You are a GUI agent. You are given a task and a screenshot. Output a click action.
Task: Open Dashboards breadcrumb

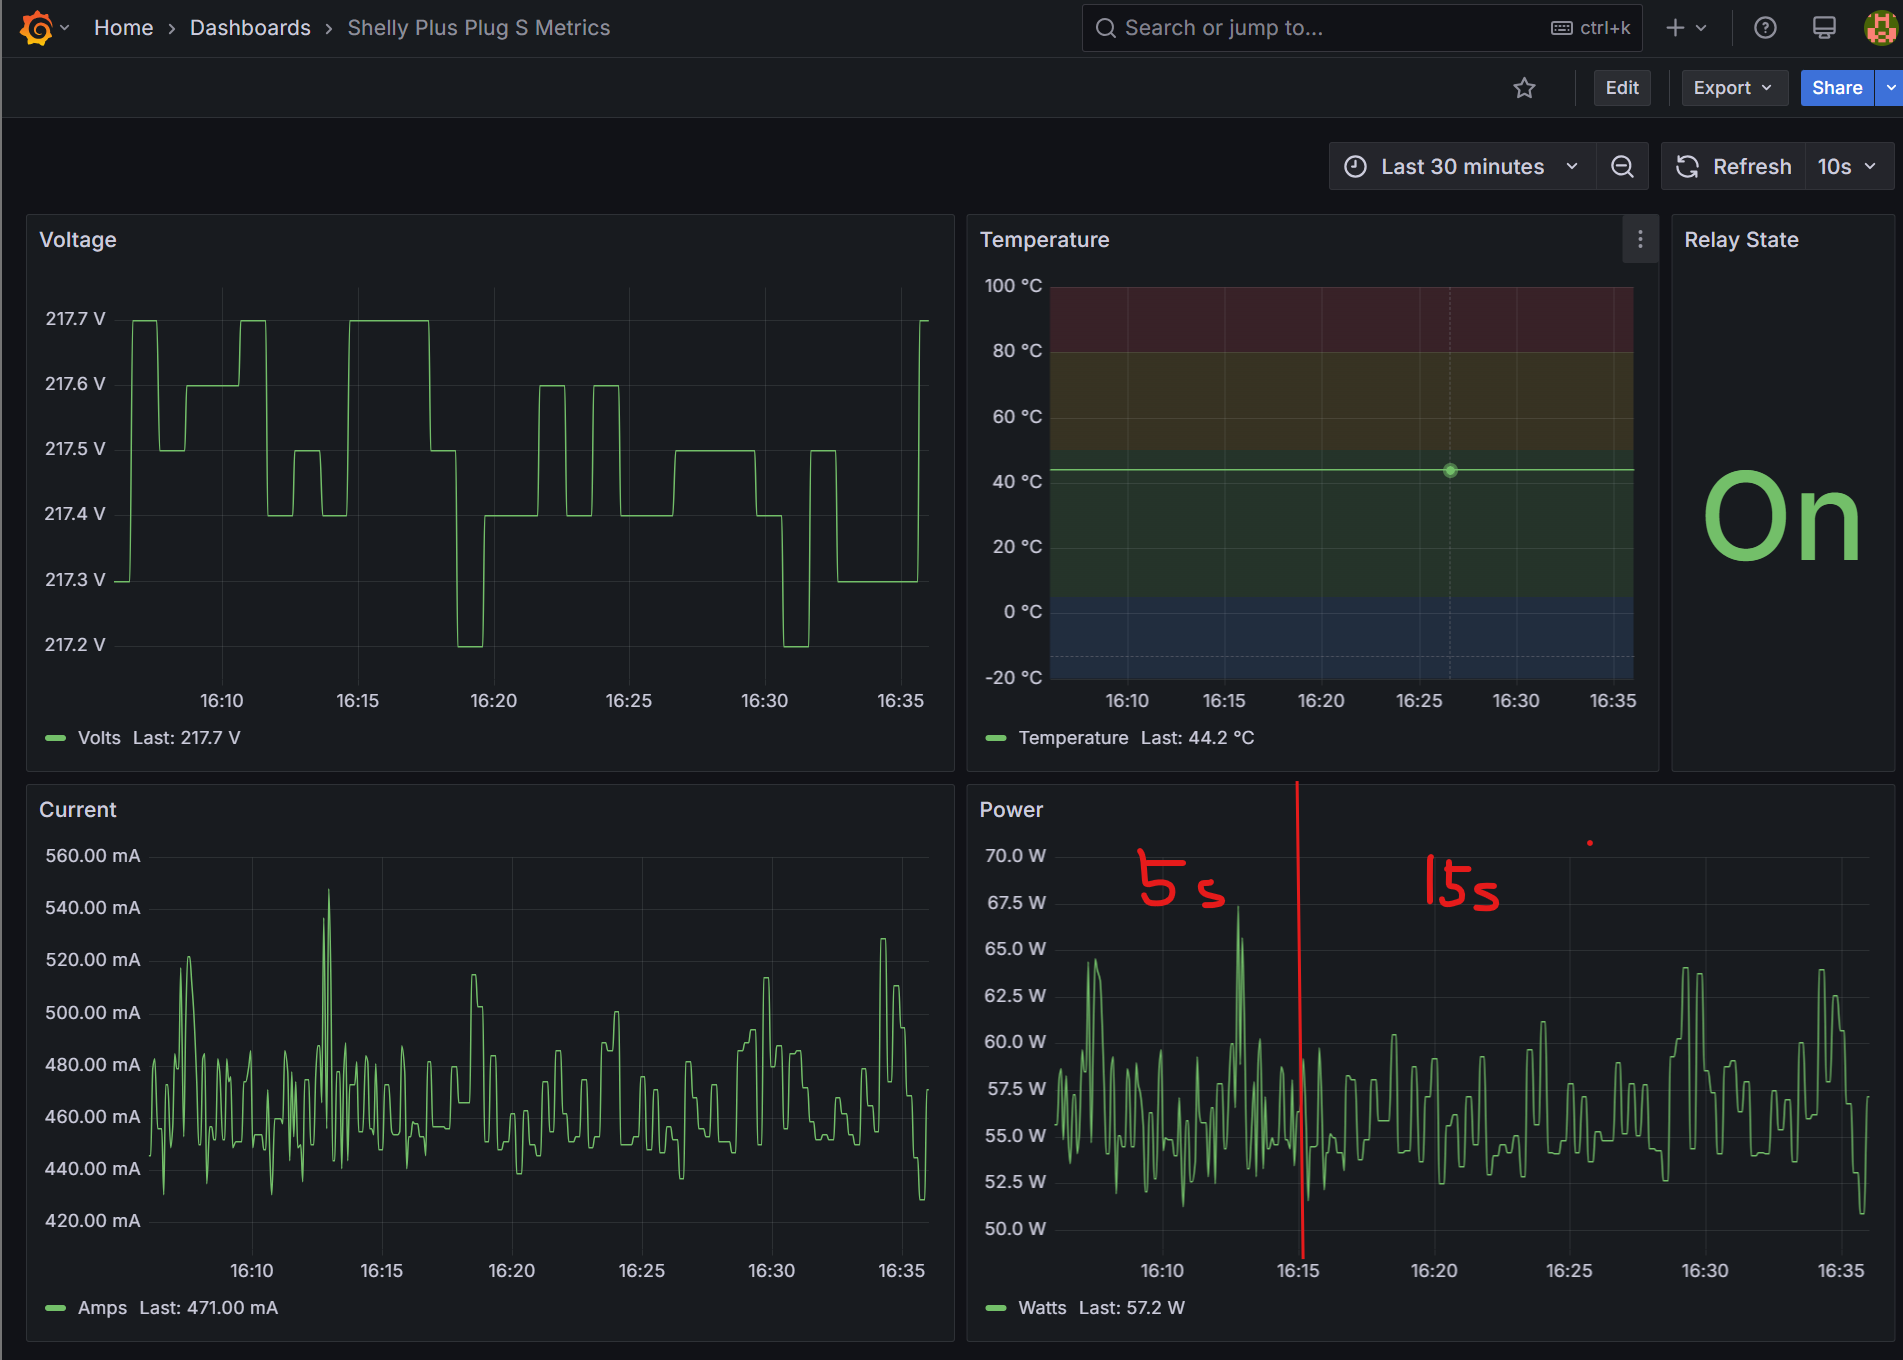pyautogui.click(x=250, y=28)
